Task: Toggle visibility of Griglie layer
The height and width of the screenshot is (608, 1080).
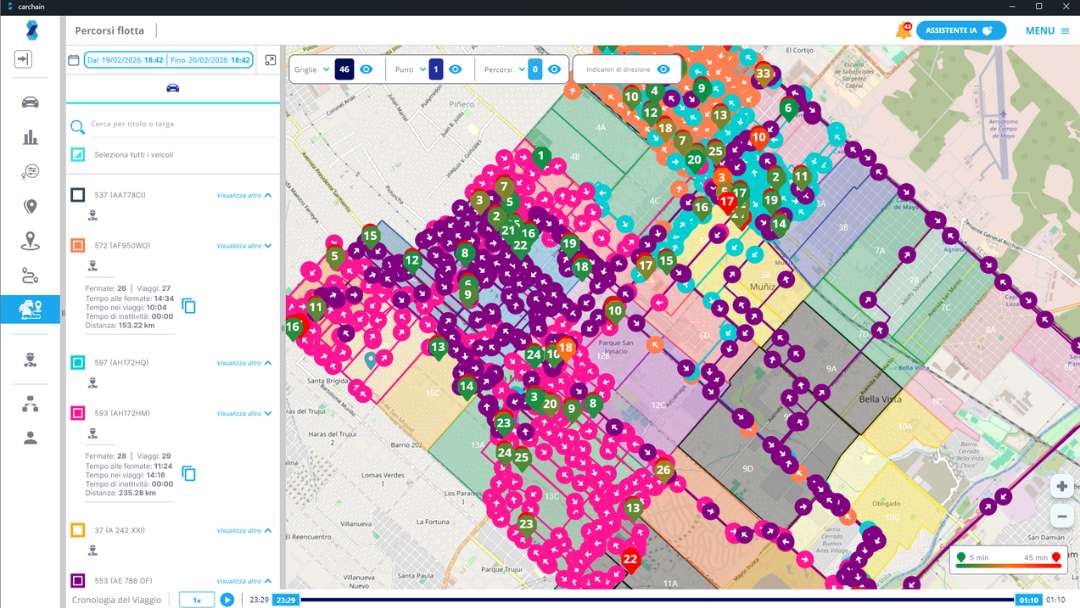Action: coord(368,69)
